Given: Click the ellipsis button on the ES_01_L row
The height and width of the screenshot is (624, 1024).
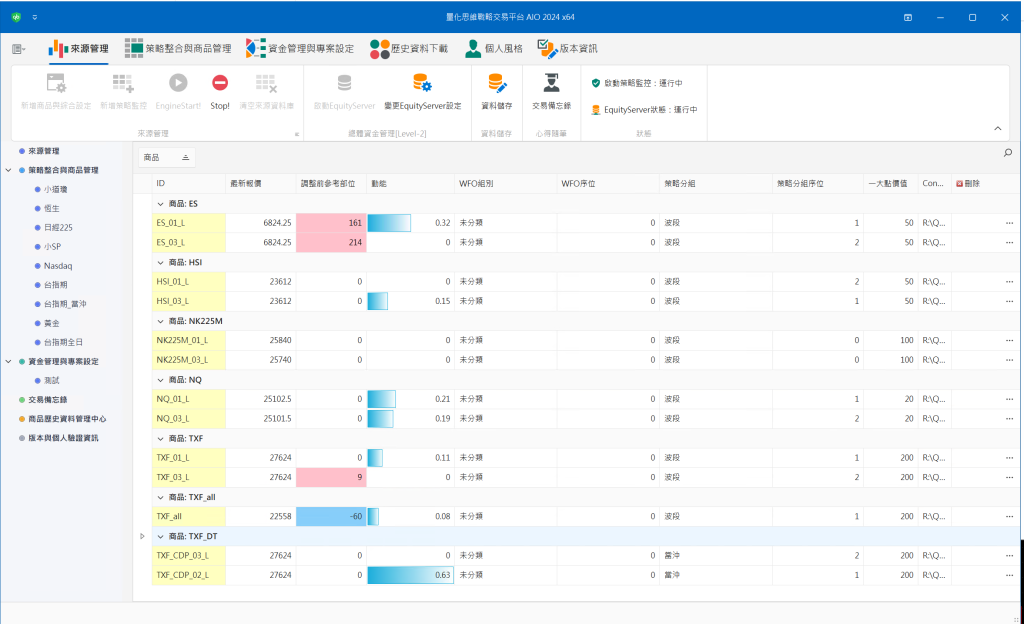Looking at the screenshot, I should click(x=1008, y=223).
